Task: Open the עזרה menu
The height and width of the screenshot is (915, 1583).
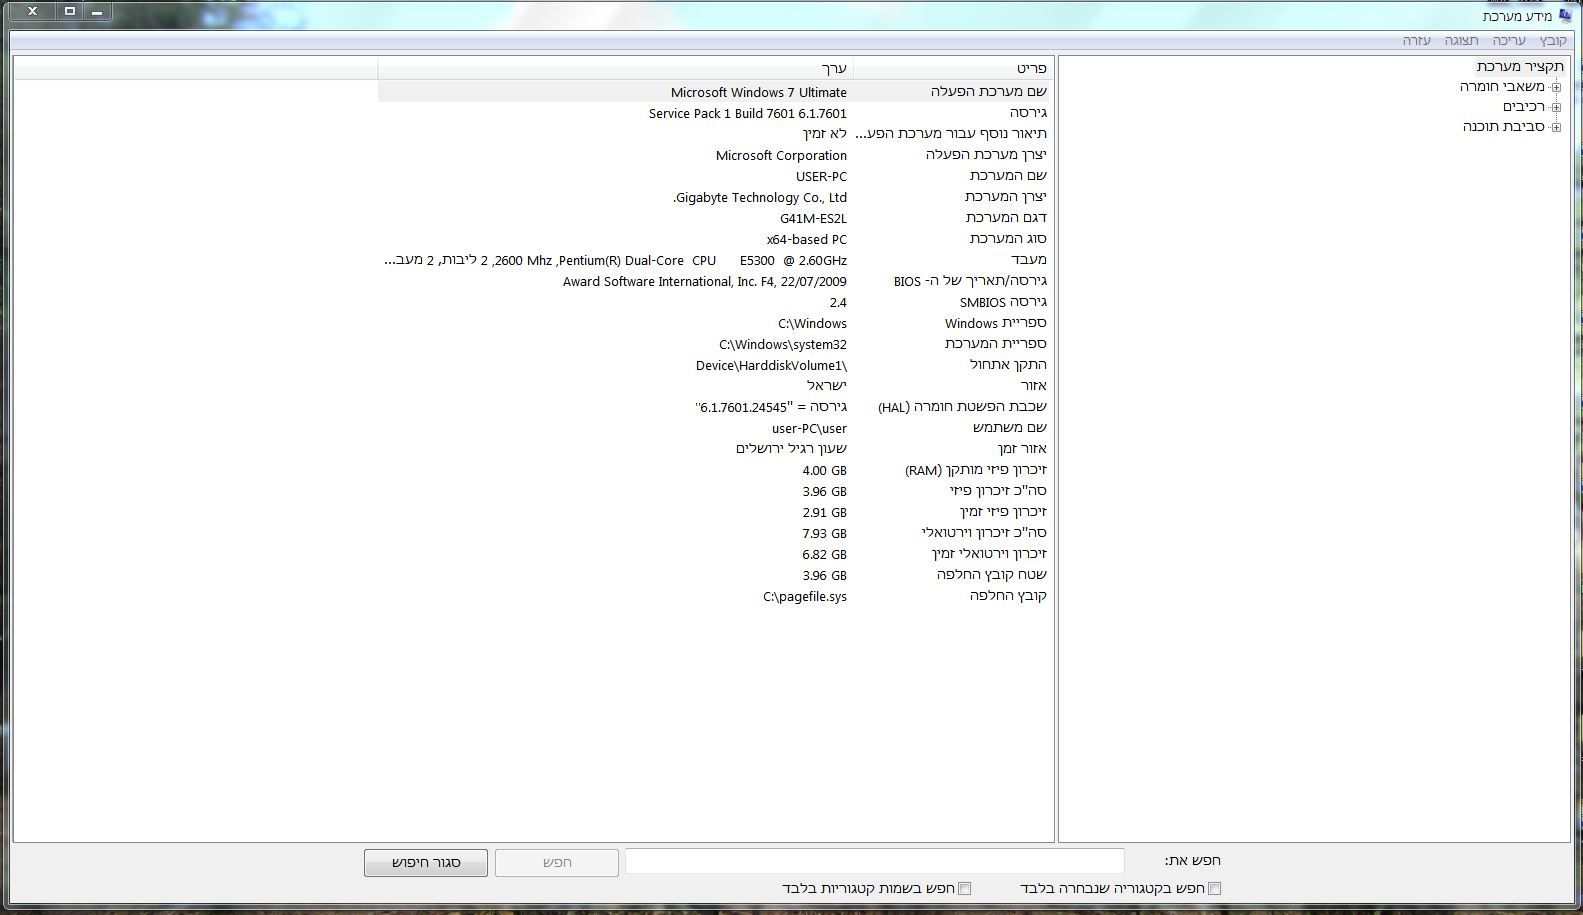Action: click(1417, 41)
